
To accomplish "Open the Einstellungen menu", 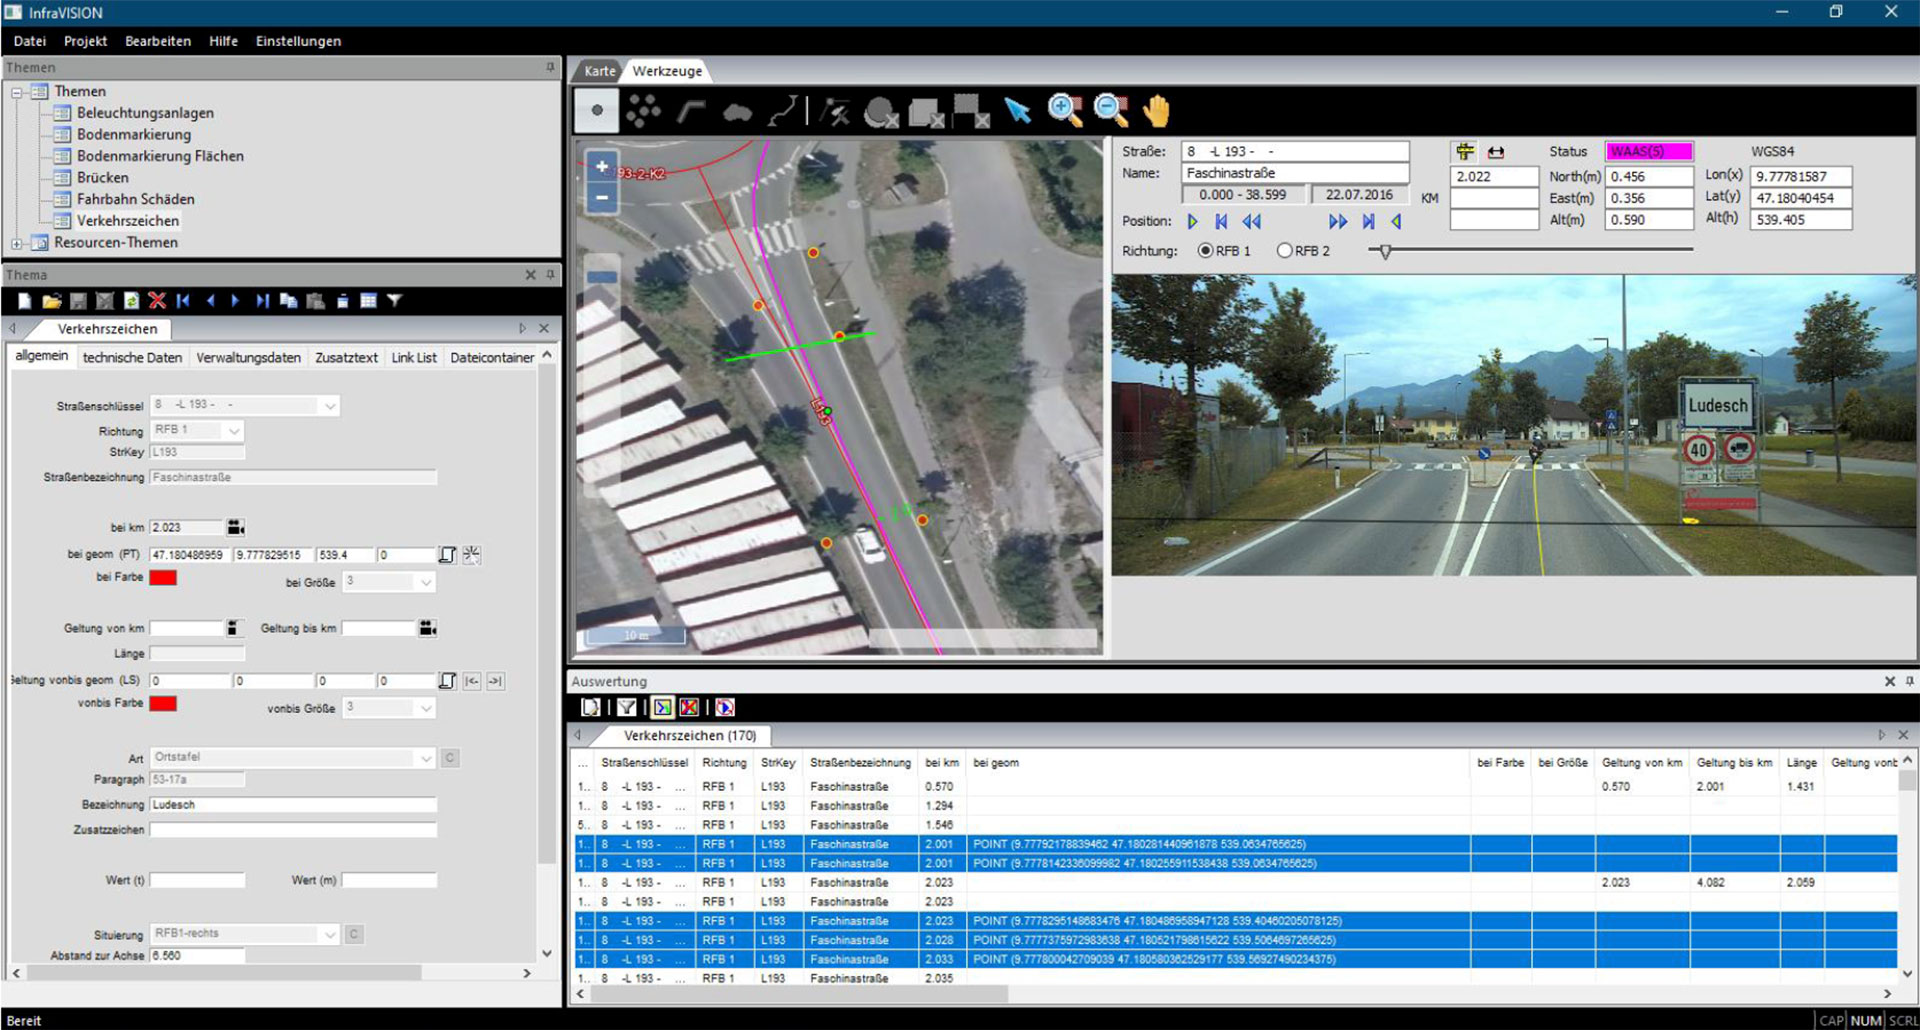I will click(298, 41).
